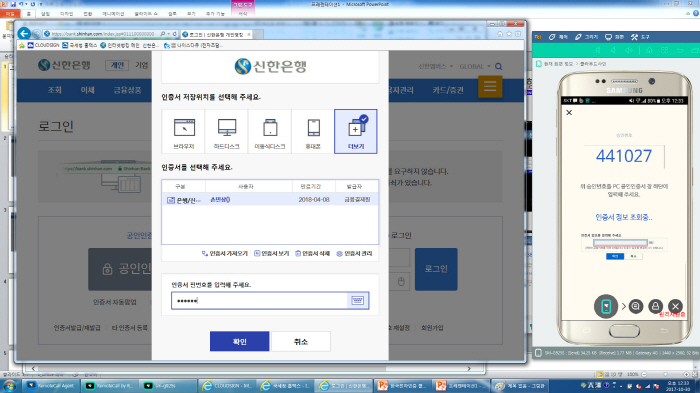Open the 금융상품 menu on Shinhan site
Screen dimensions: 700x393
click(x=127, y=90)
